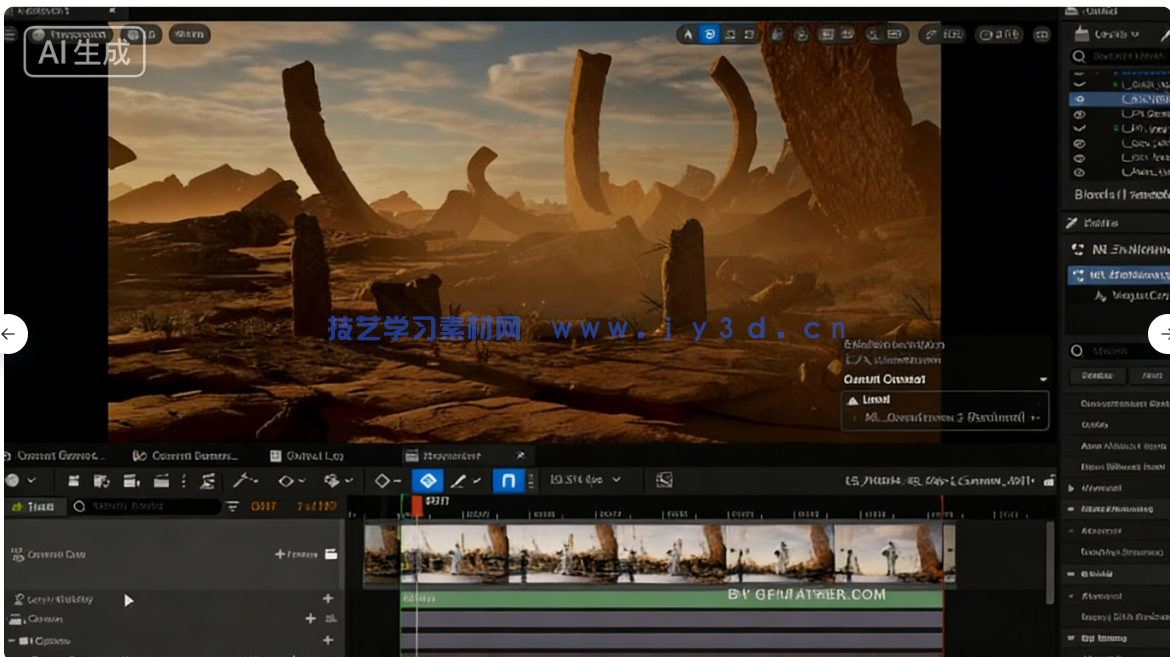This screenshot has width=1170, height=657.
Task: Click the plus button on camera track
Action: click(281, 554)
